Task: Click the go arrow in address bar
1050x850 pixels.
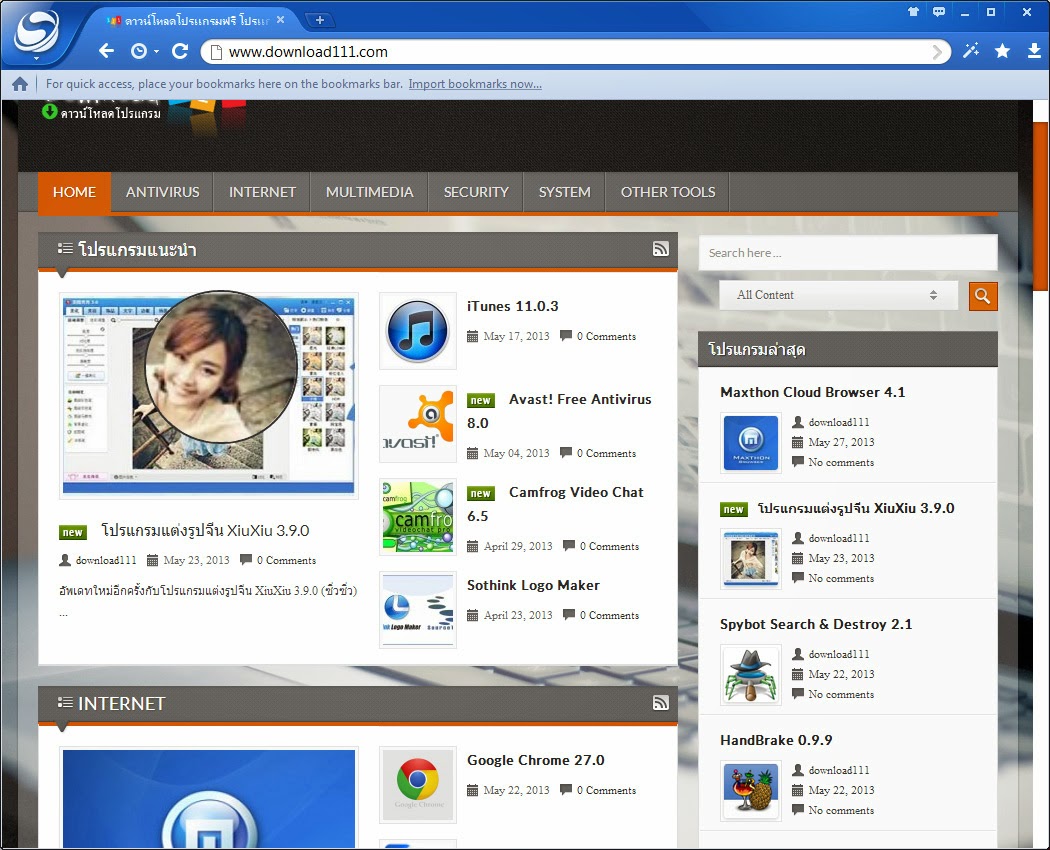Action: pyautogui.click(x=938, y=52)
